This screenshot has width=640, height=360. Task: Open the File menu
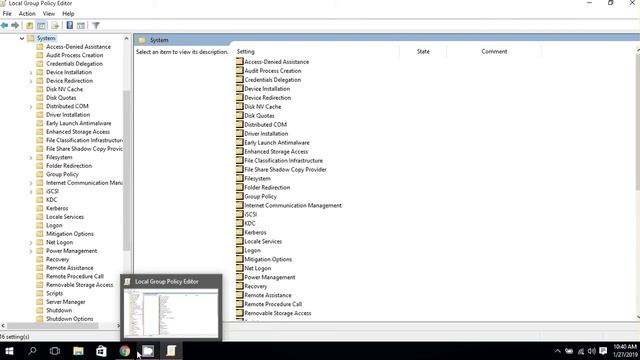tap(7, 13)
